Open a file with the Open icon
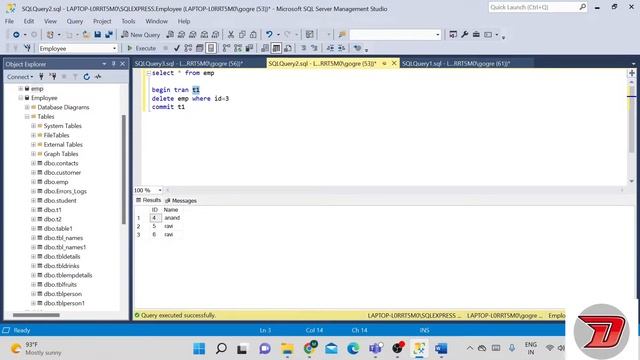Screen dimensions: 640x360 tap(86, 35)
